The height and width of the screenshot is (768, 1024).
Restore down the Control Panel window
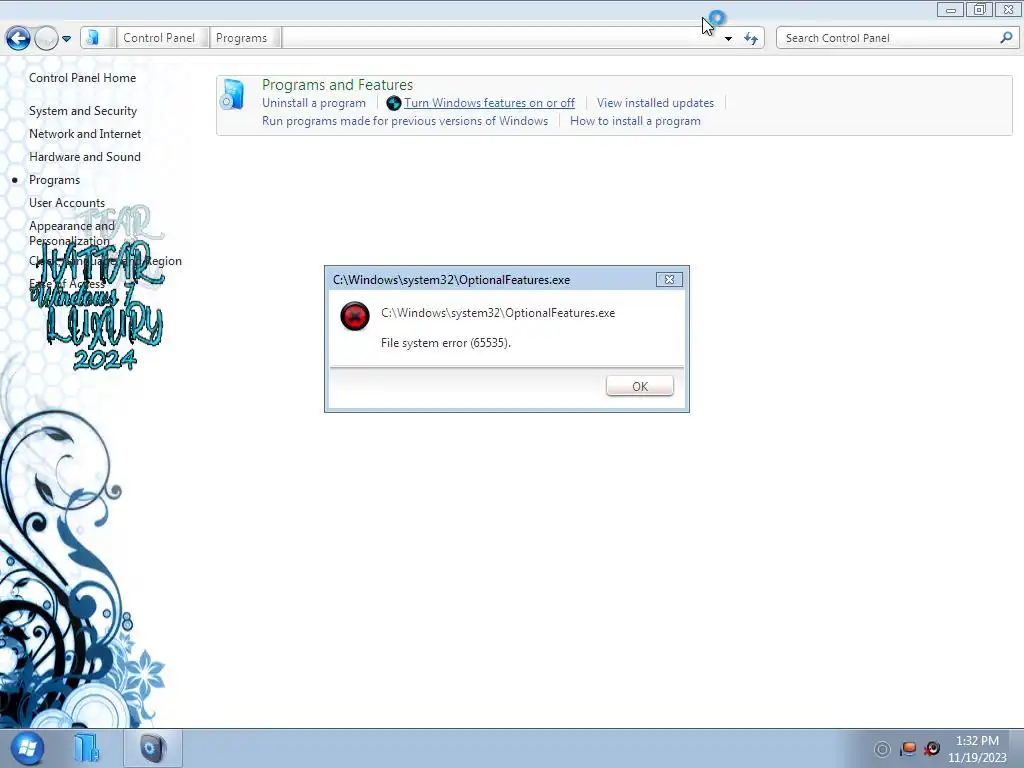[x=979, y=10]
